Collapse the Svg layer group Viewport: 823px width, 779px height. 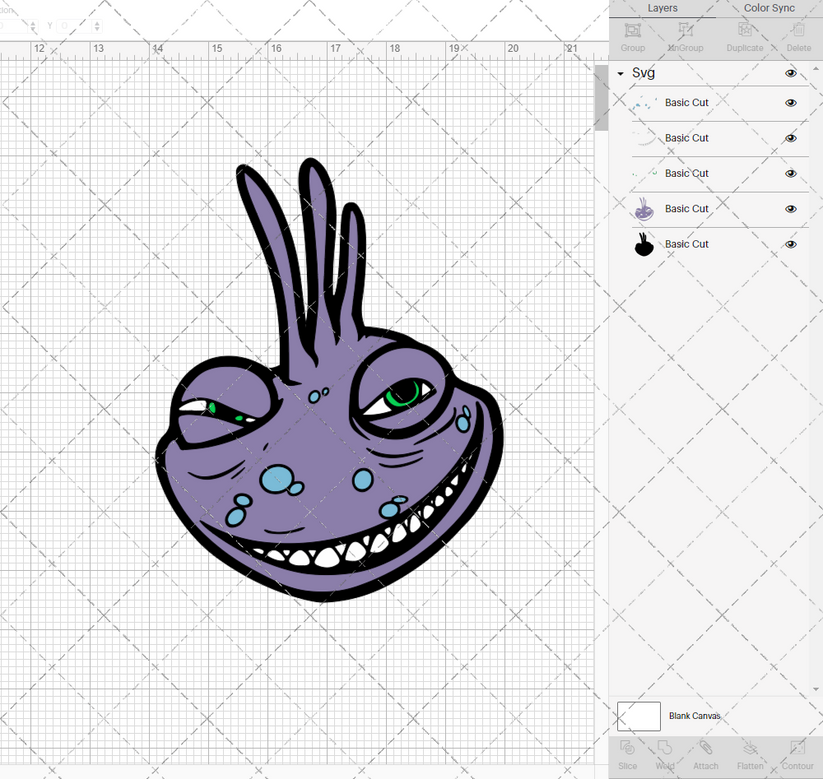point(620,73)
